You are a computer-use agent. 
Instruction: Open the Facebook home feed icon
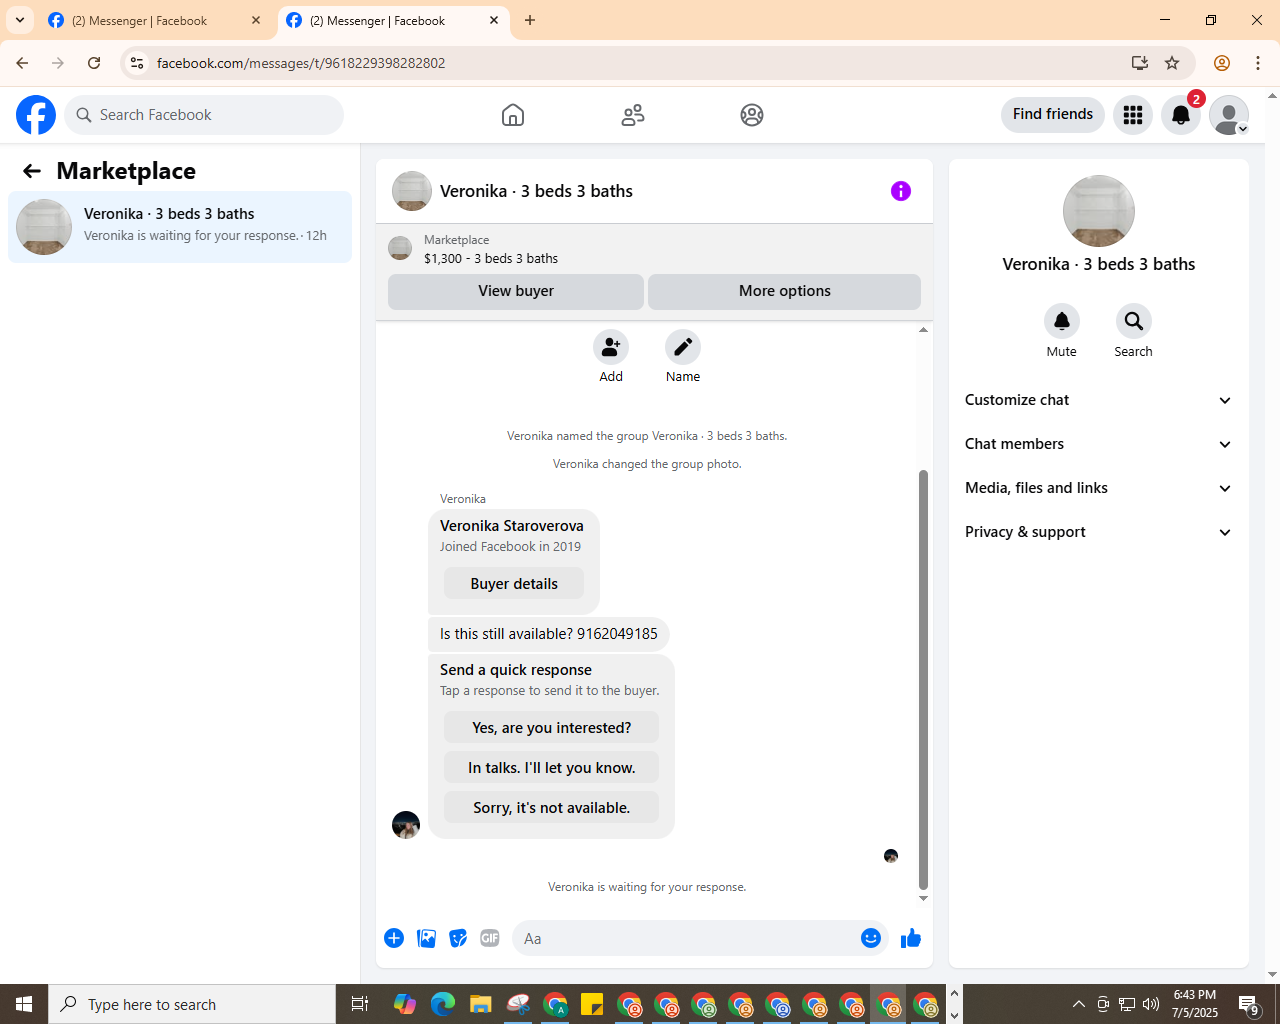pos(513,115)
